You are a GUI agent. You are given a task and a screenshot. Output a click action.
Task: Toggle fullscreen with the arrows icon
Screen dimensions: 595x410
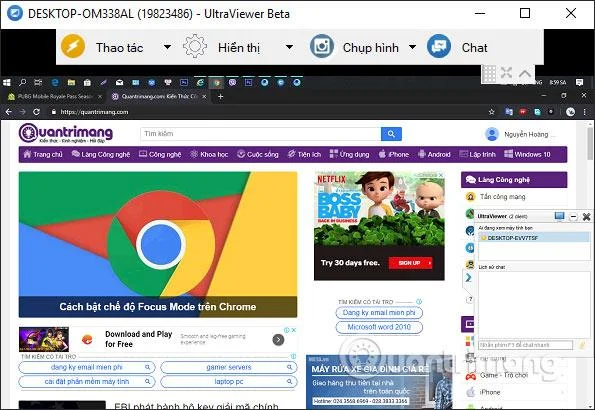click(x=506, y=73)
